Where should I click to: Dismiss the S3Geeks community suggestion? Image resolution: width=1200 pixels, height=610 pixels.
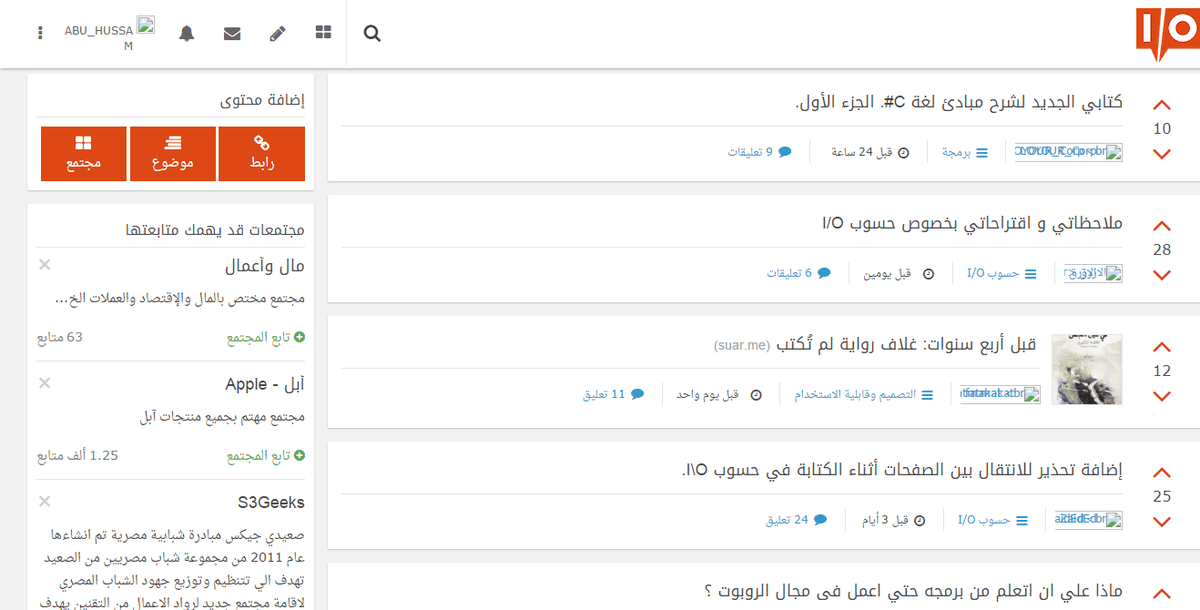pos(44,500)
